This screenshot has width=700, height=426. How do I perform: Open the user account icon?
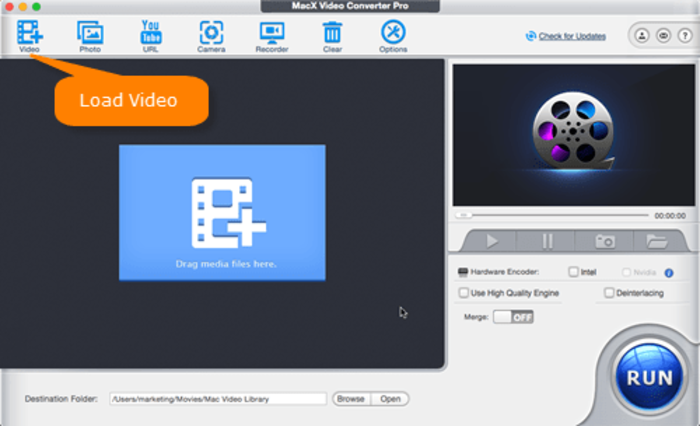[642, 35]
